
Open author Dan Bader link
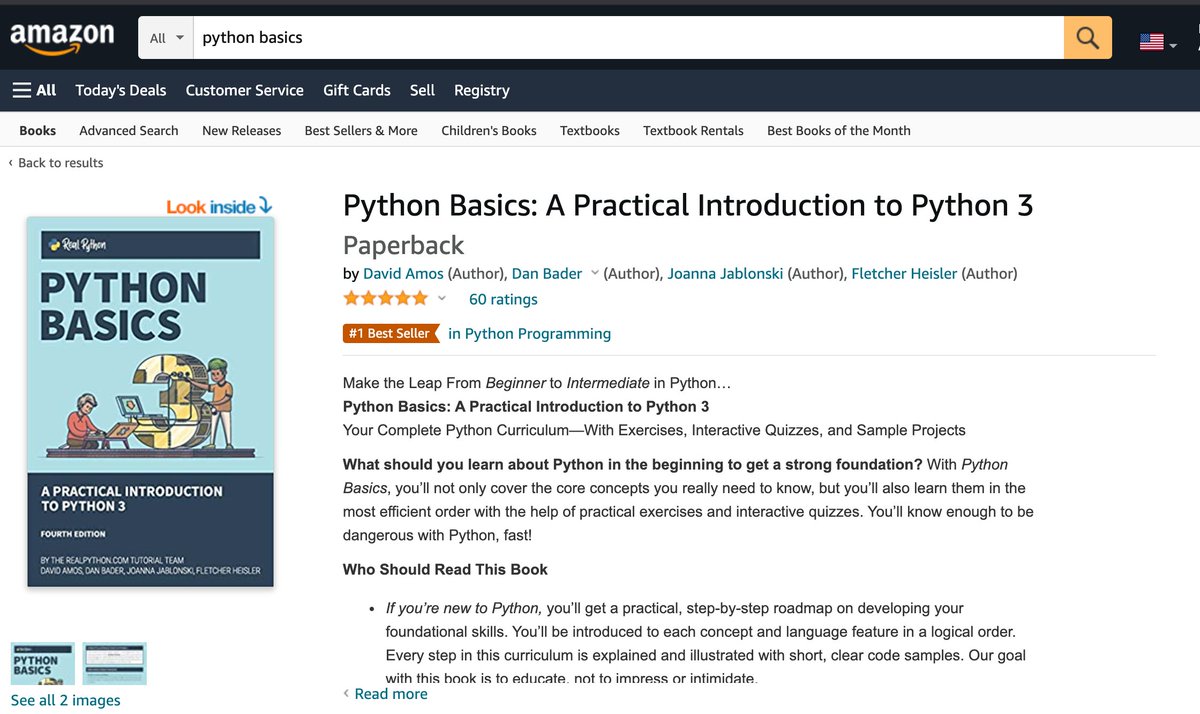point(547,273)
